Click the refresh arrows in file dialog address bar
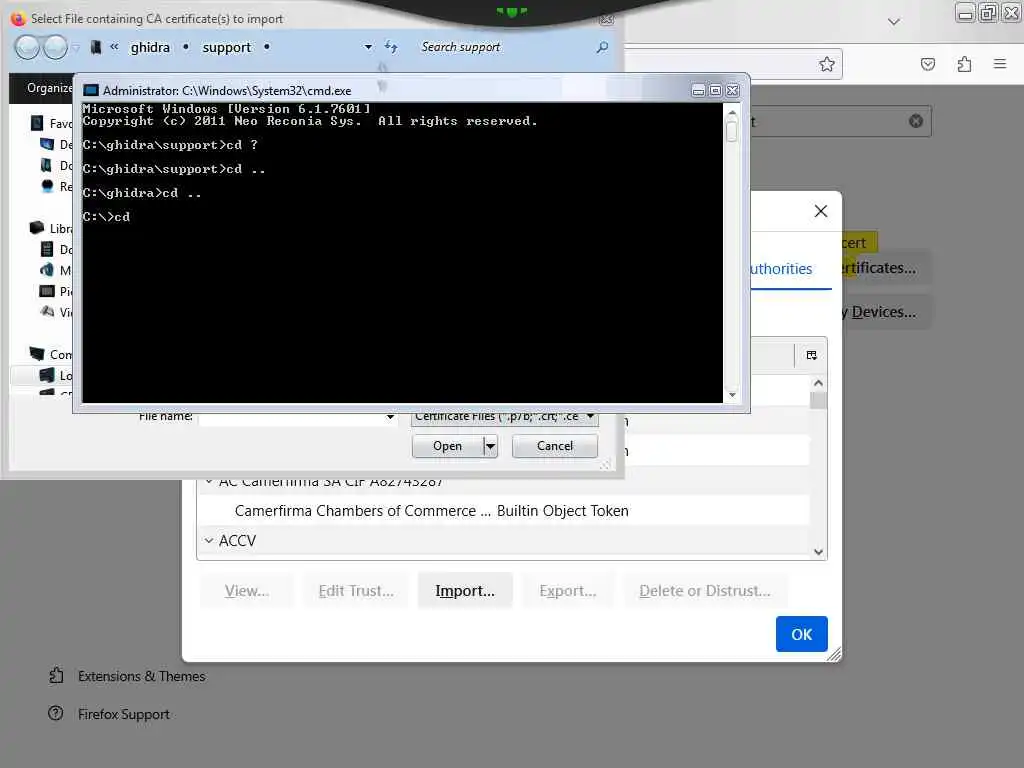 tap(391, 46)
